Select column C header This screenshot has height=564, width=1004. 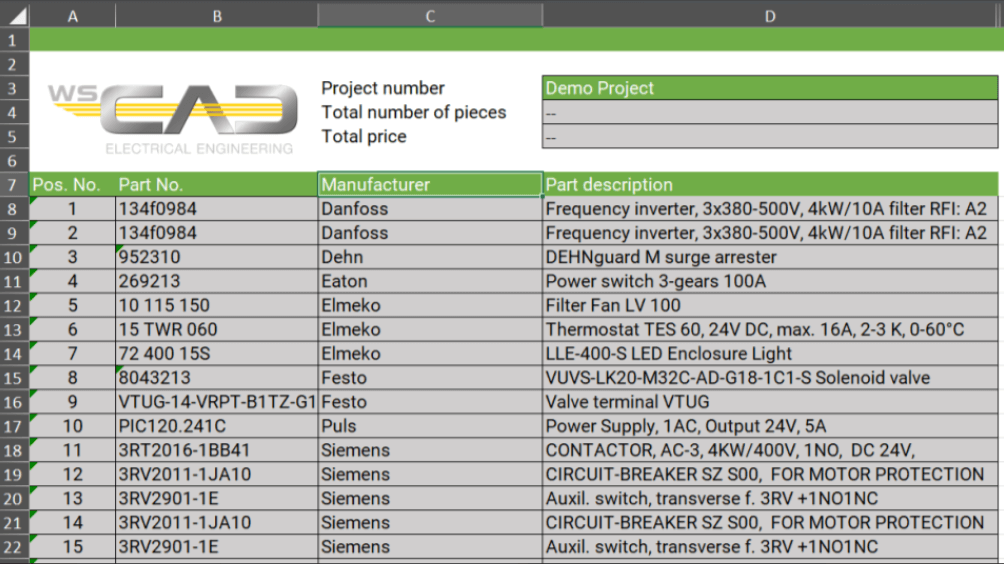click(x=430, y=15)
